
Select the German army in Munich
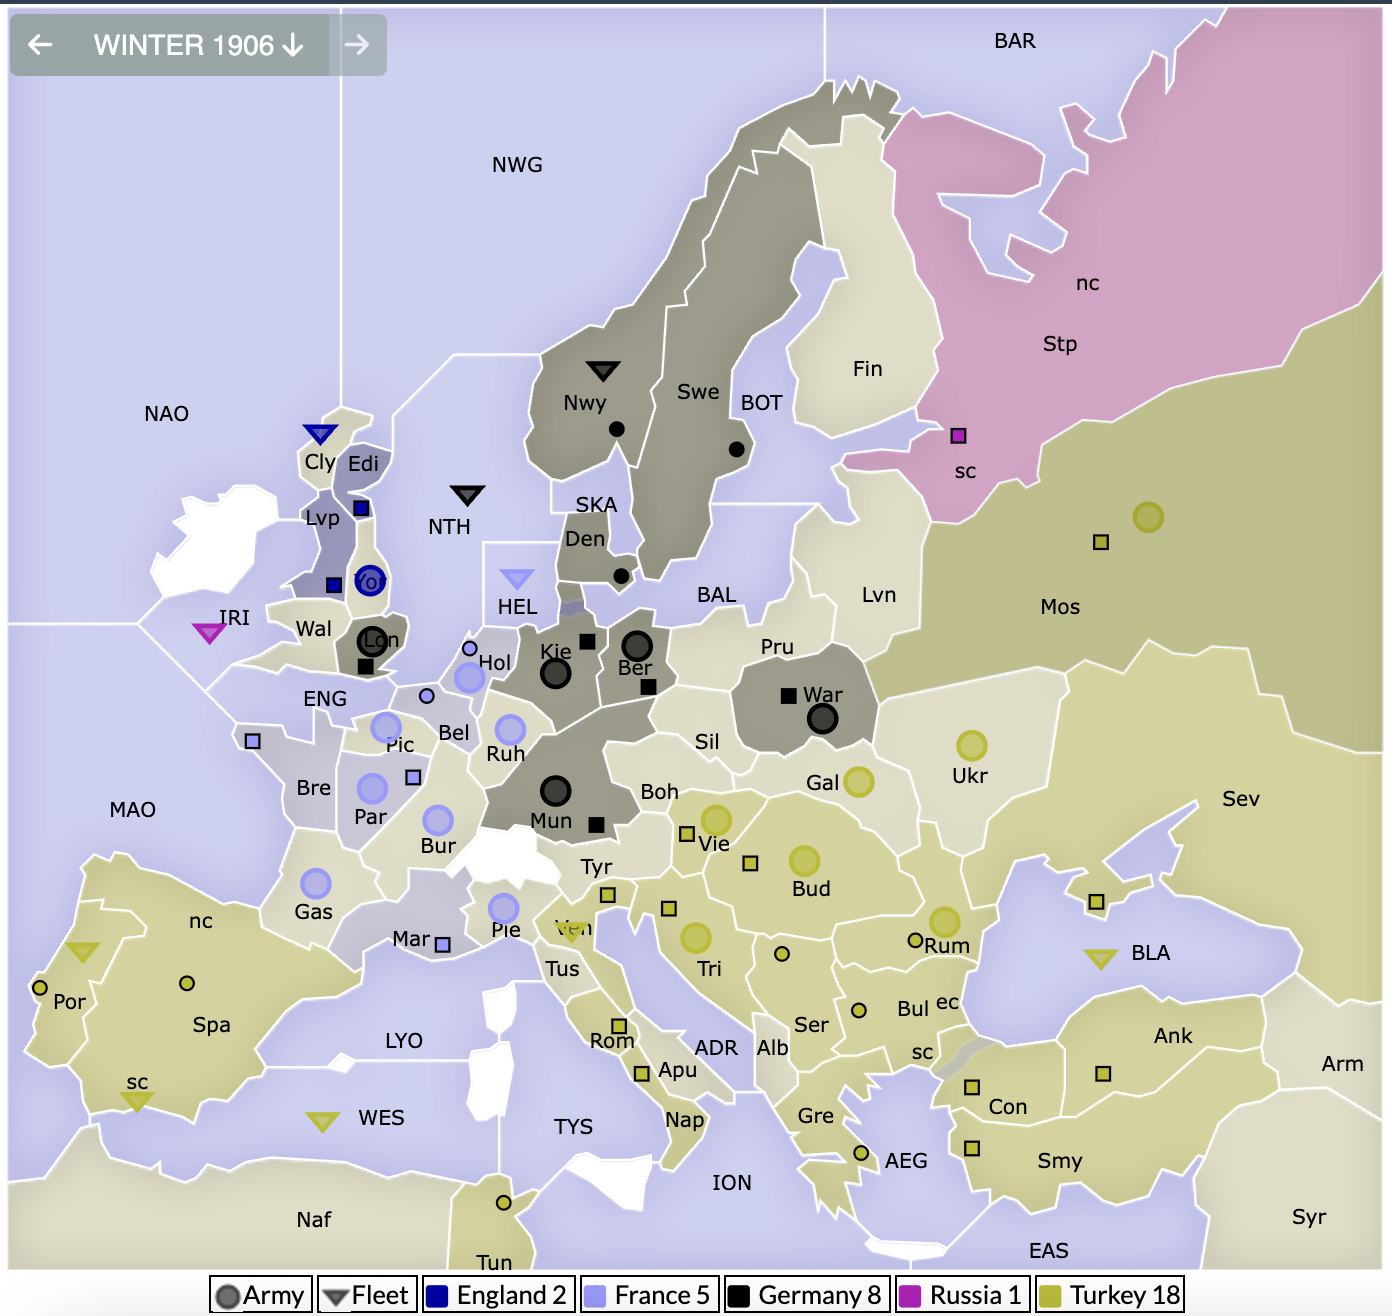[x=556, y=790]
